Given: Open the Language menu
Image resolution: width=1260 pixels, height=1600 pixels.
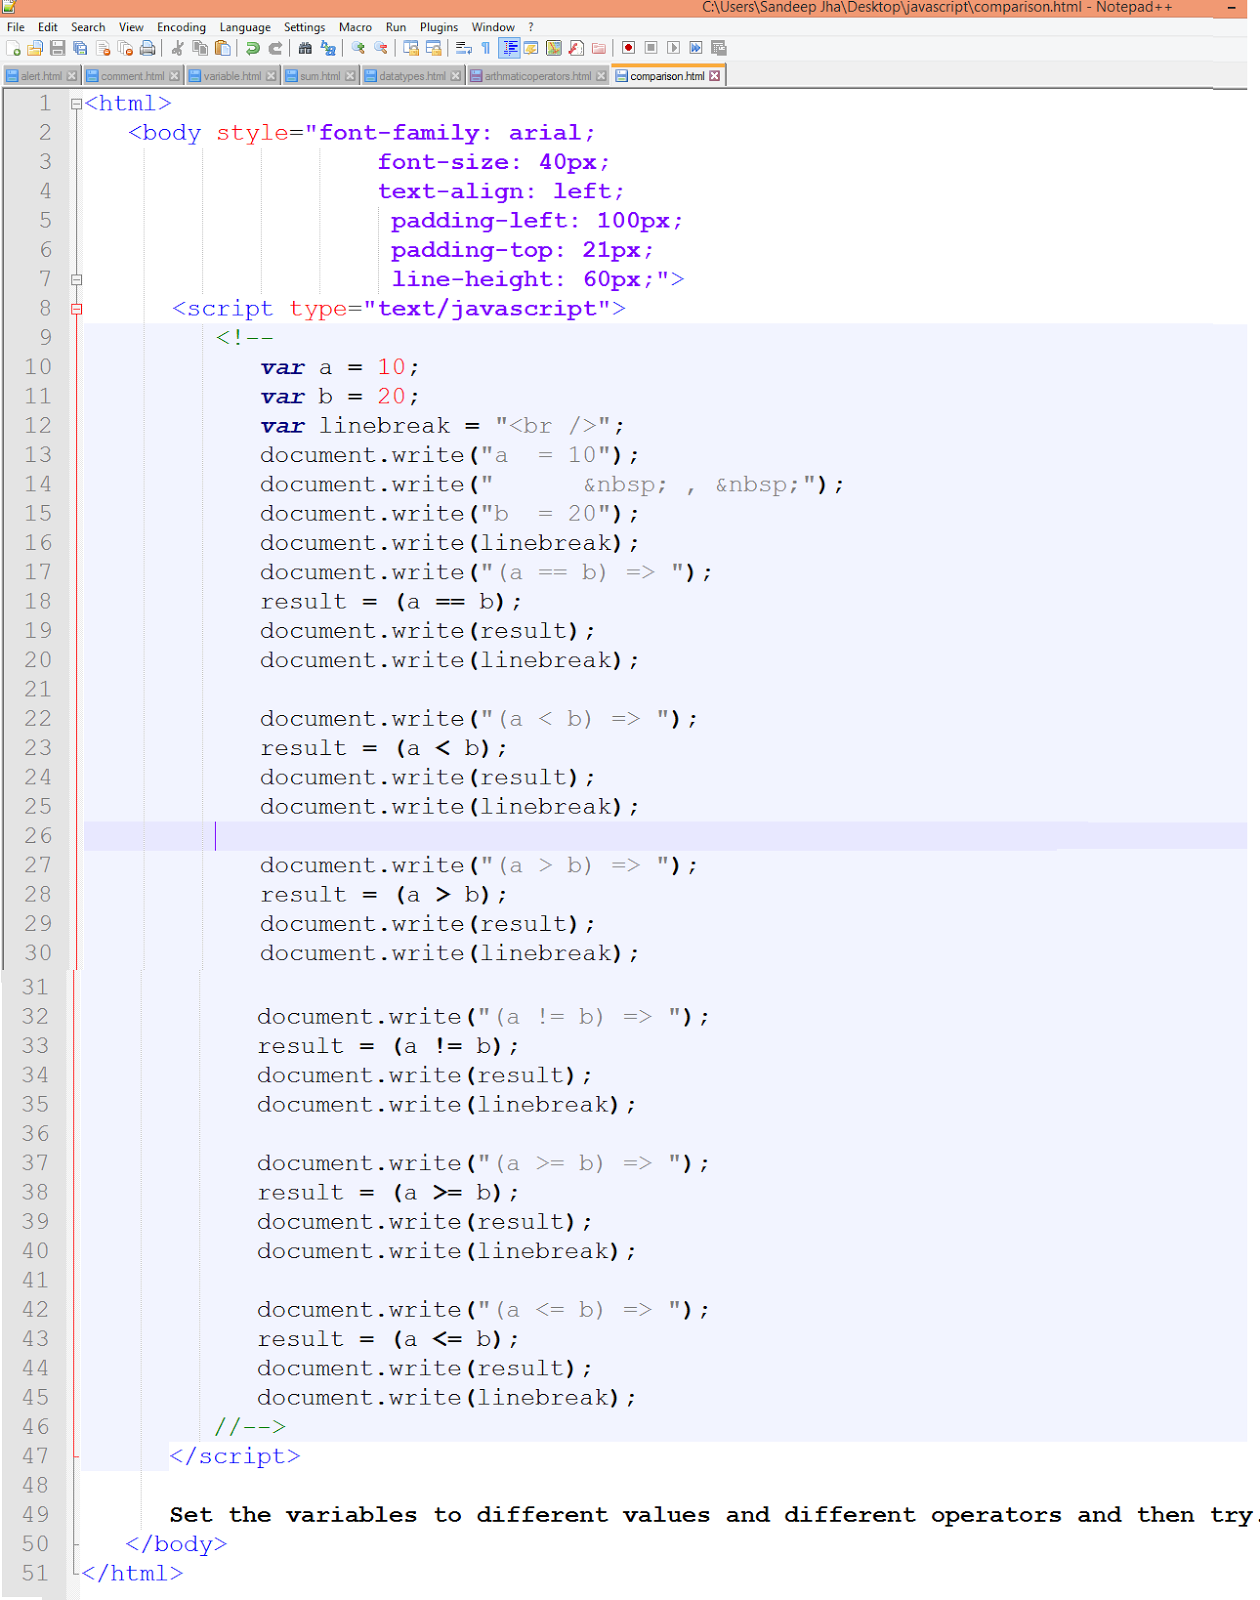Looking at the screenshot, I should click(245, 27).
